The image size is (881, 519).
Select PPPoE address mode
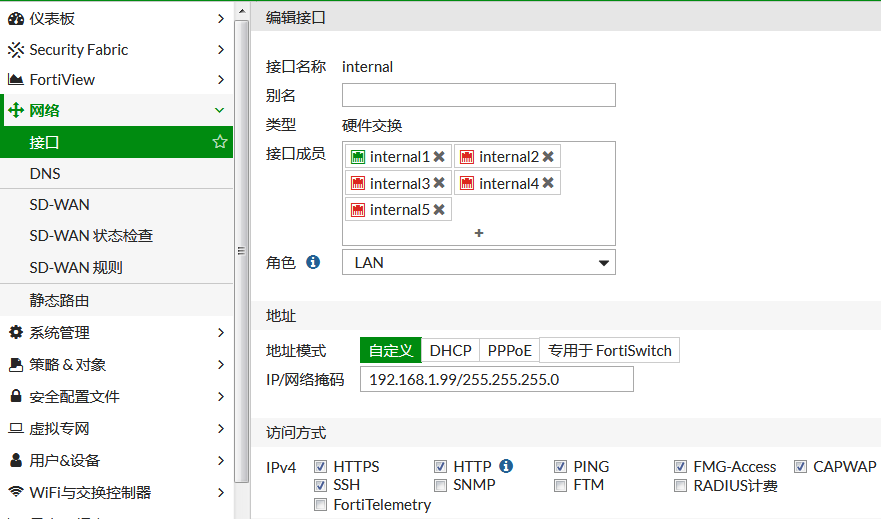pos(509,350)
